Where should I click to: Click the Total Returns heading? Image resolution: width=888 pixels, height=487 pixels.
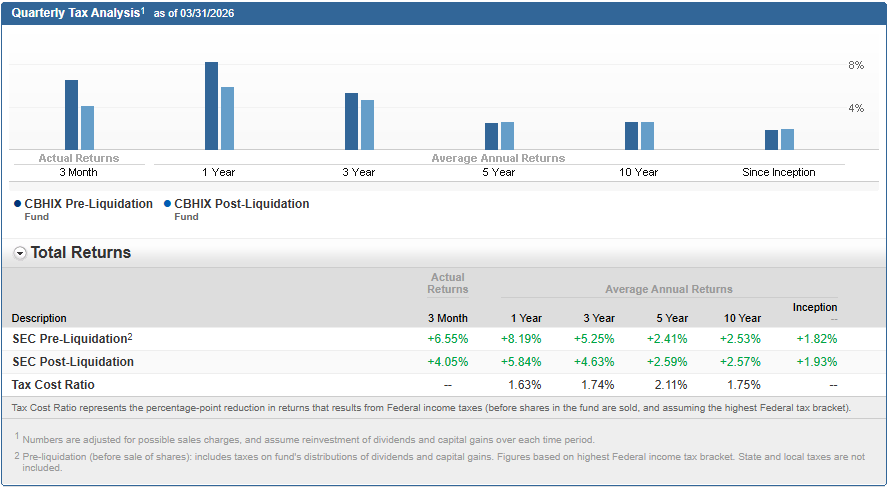coord(81,253)
